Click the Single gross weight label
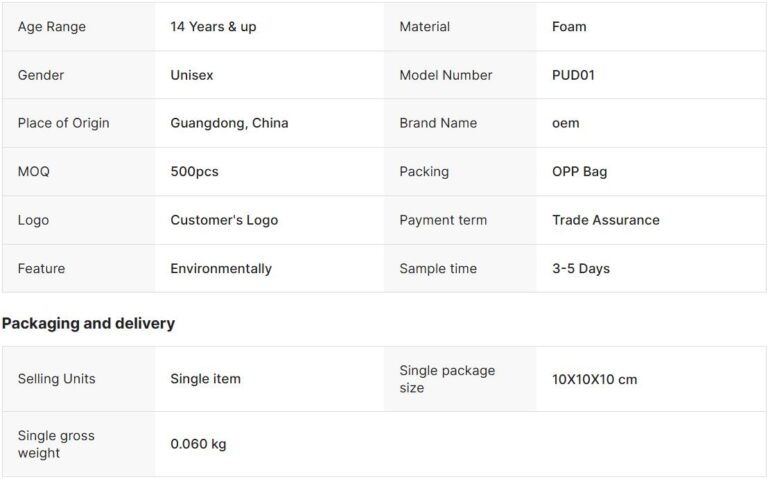This screenshot has height=479, width=768. [56, 444]
